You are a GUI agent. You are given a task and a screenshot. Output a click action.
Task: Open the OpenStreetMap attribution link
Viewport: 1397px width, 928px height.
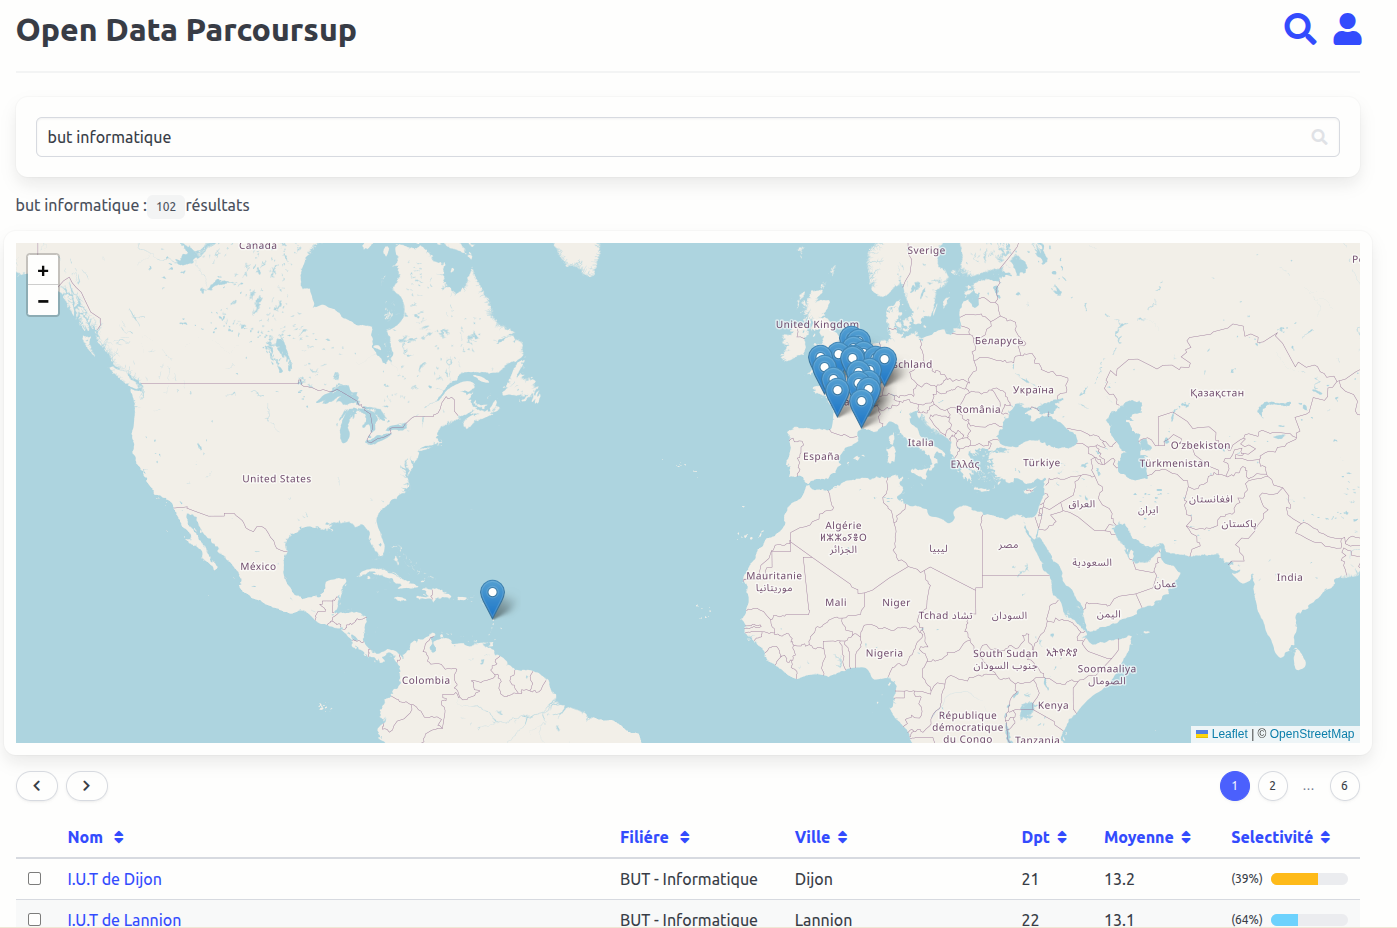pyautogui.click(x=1311, y=734)
